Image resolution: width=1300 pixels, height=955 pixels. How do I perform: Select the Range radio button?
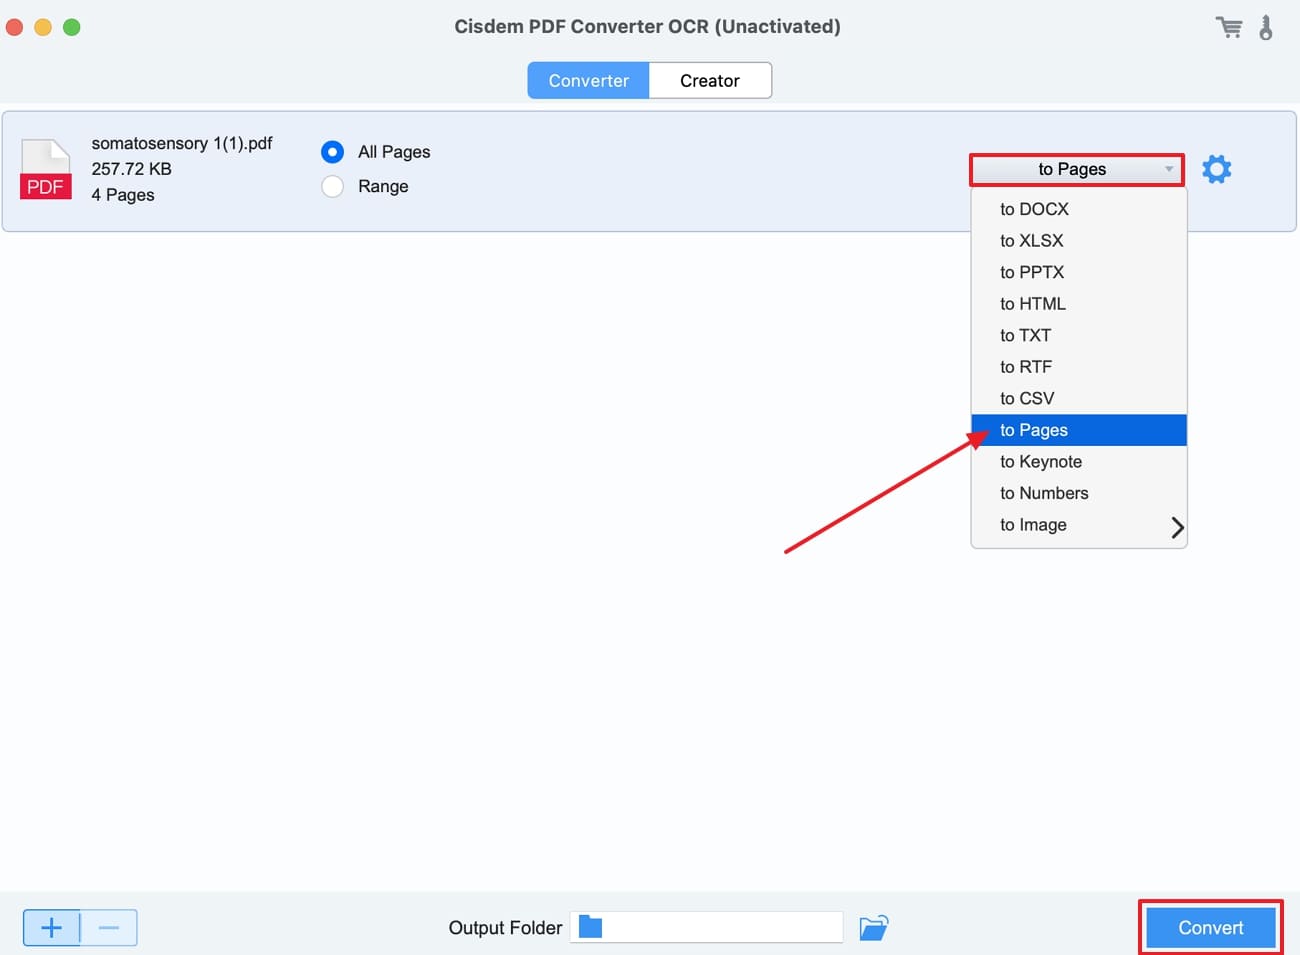coord(333,186)
